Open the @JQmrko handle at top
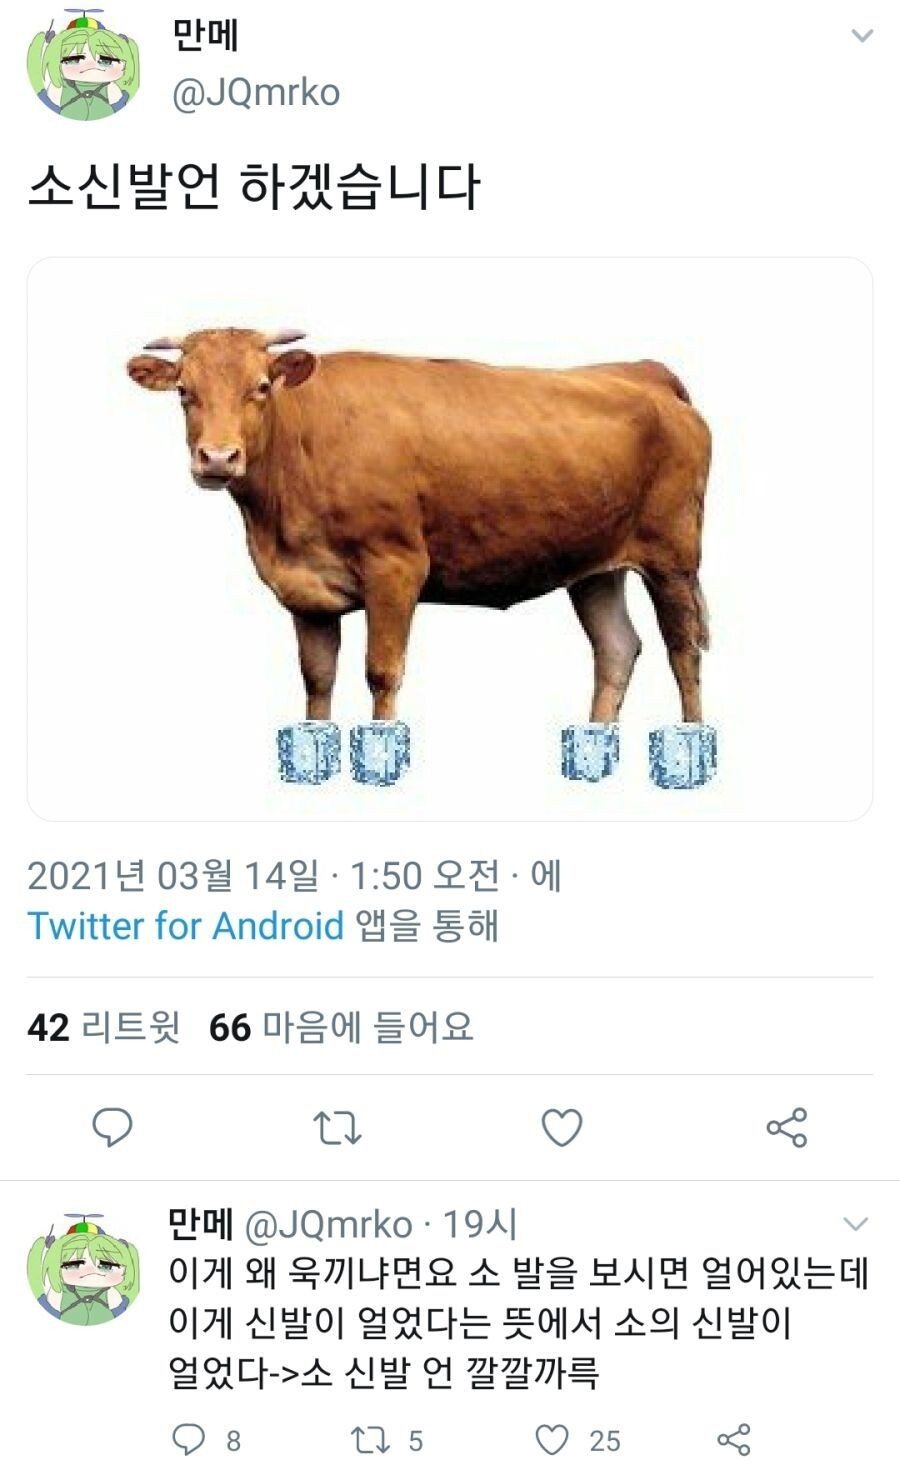900x1475 pixels. (256, 93)
